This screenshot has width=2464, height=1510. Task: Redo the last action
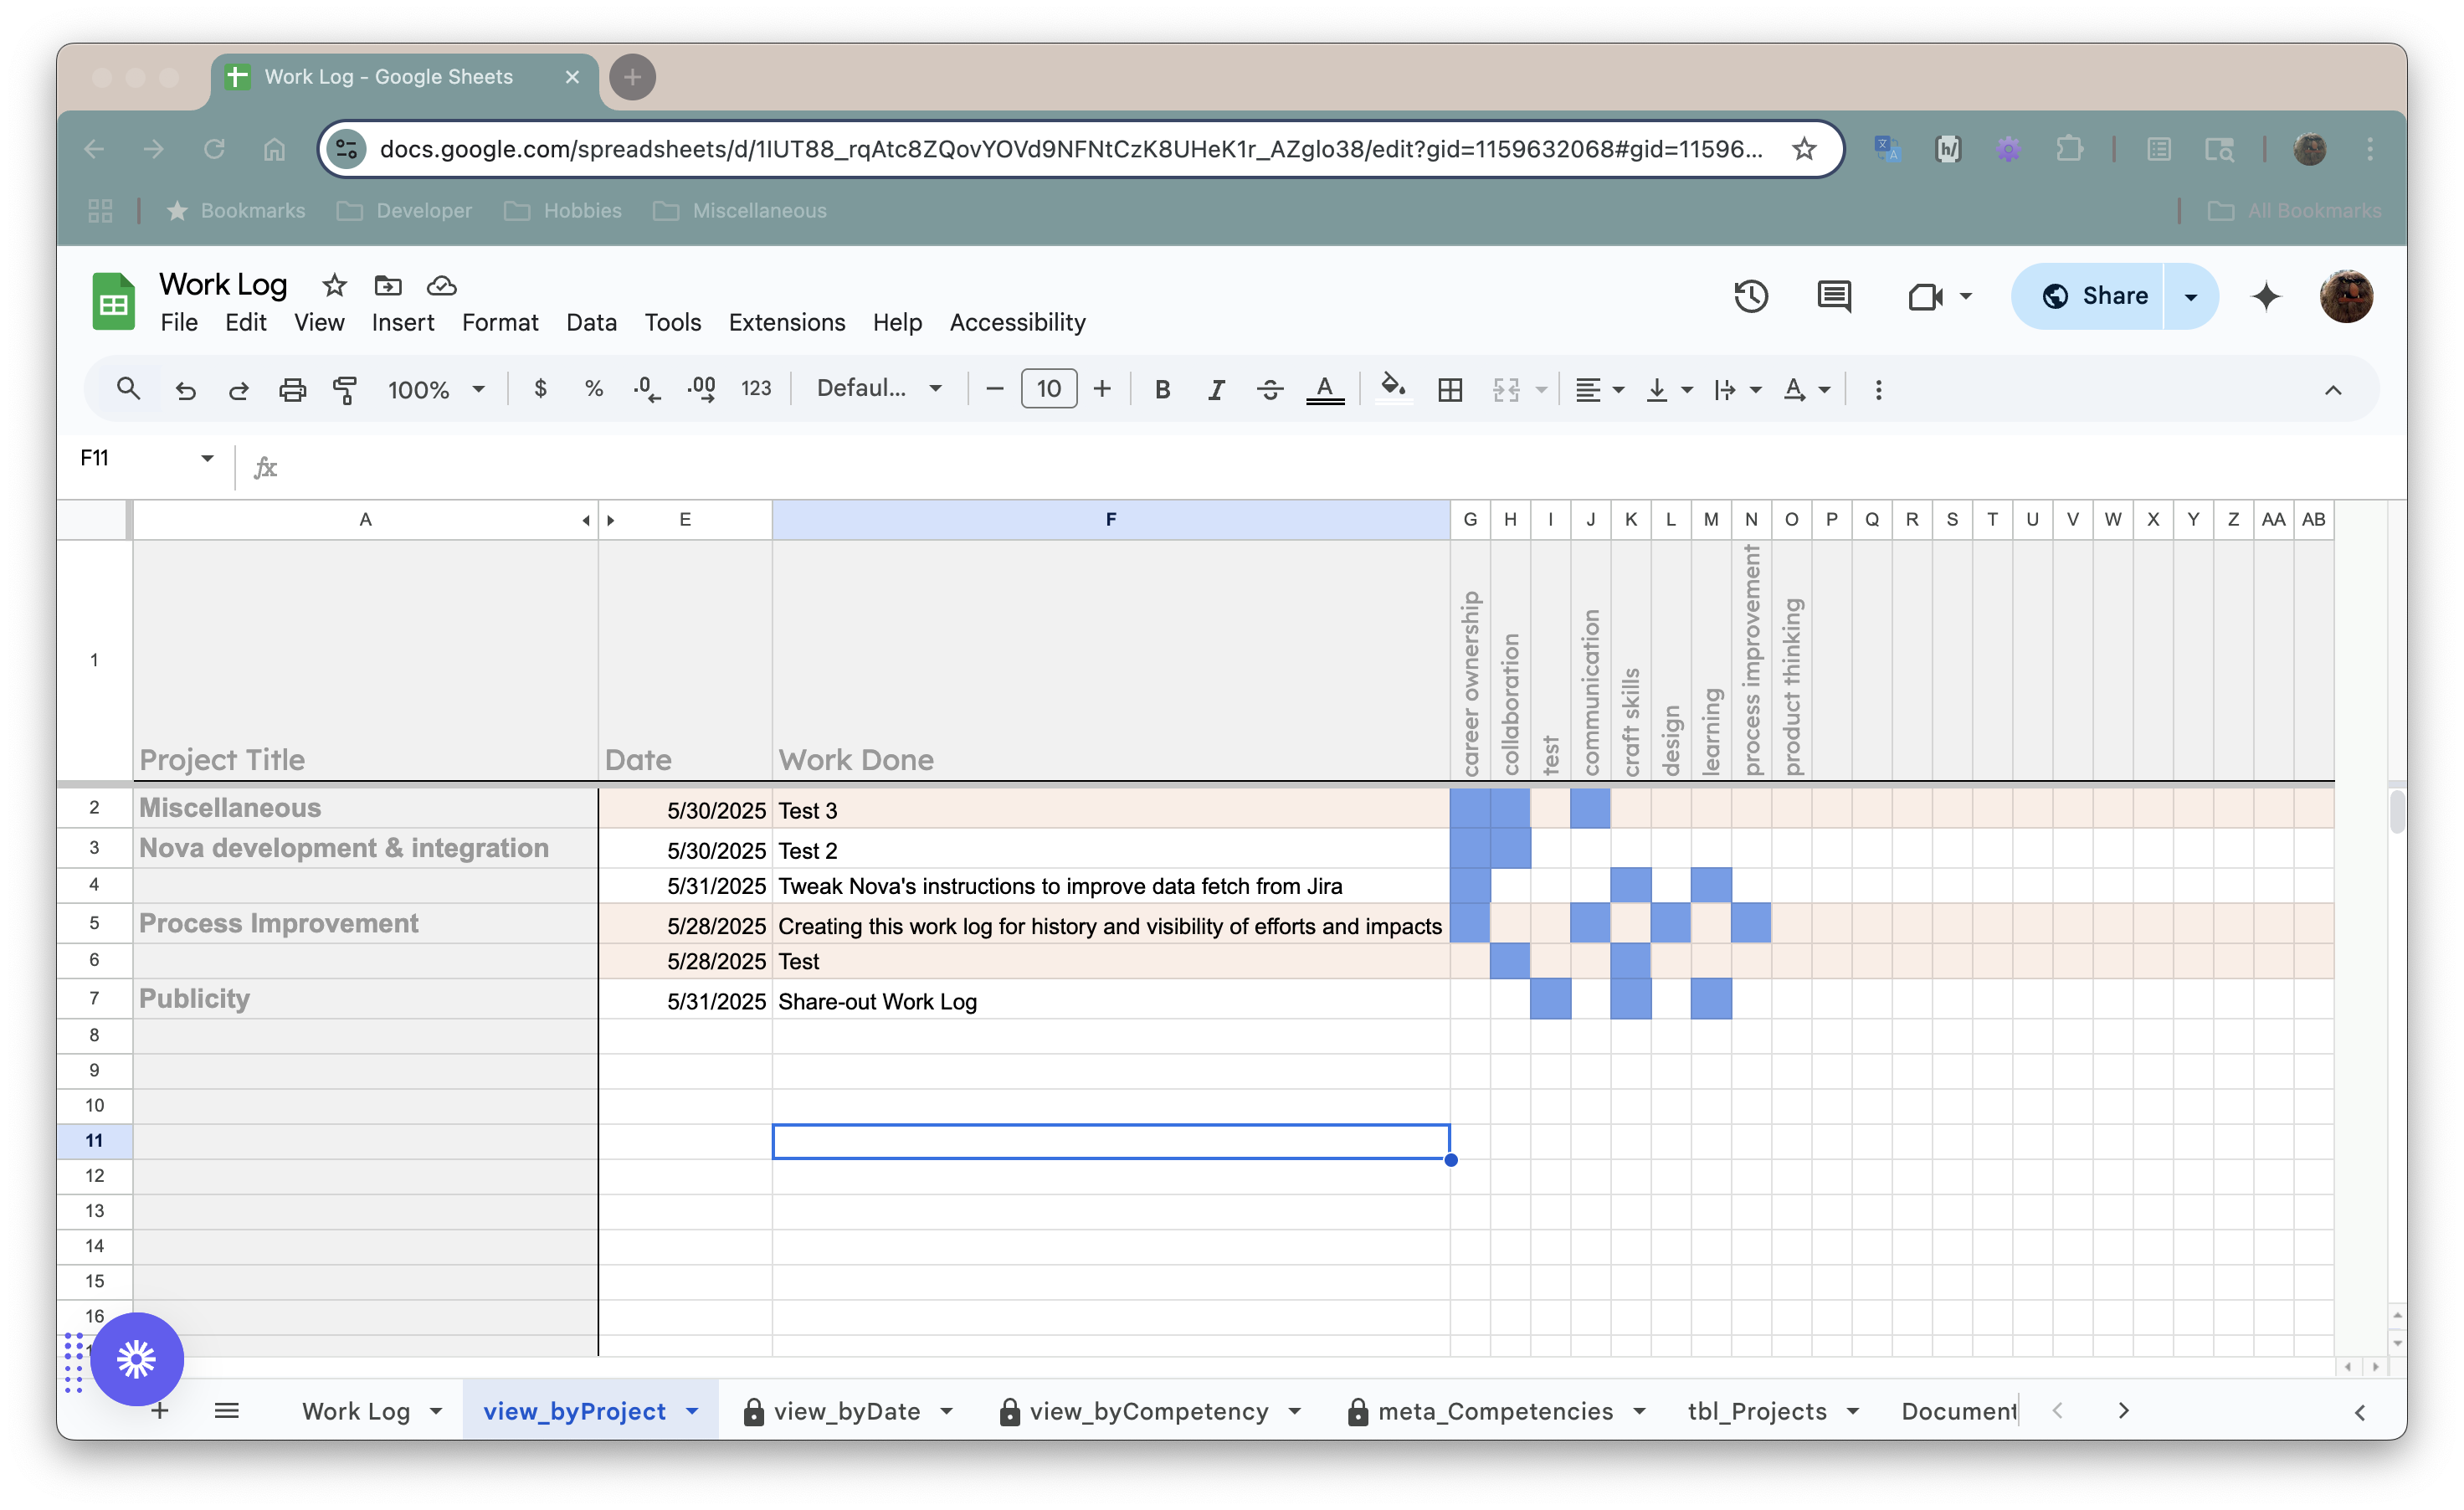[238, 389]
